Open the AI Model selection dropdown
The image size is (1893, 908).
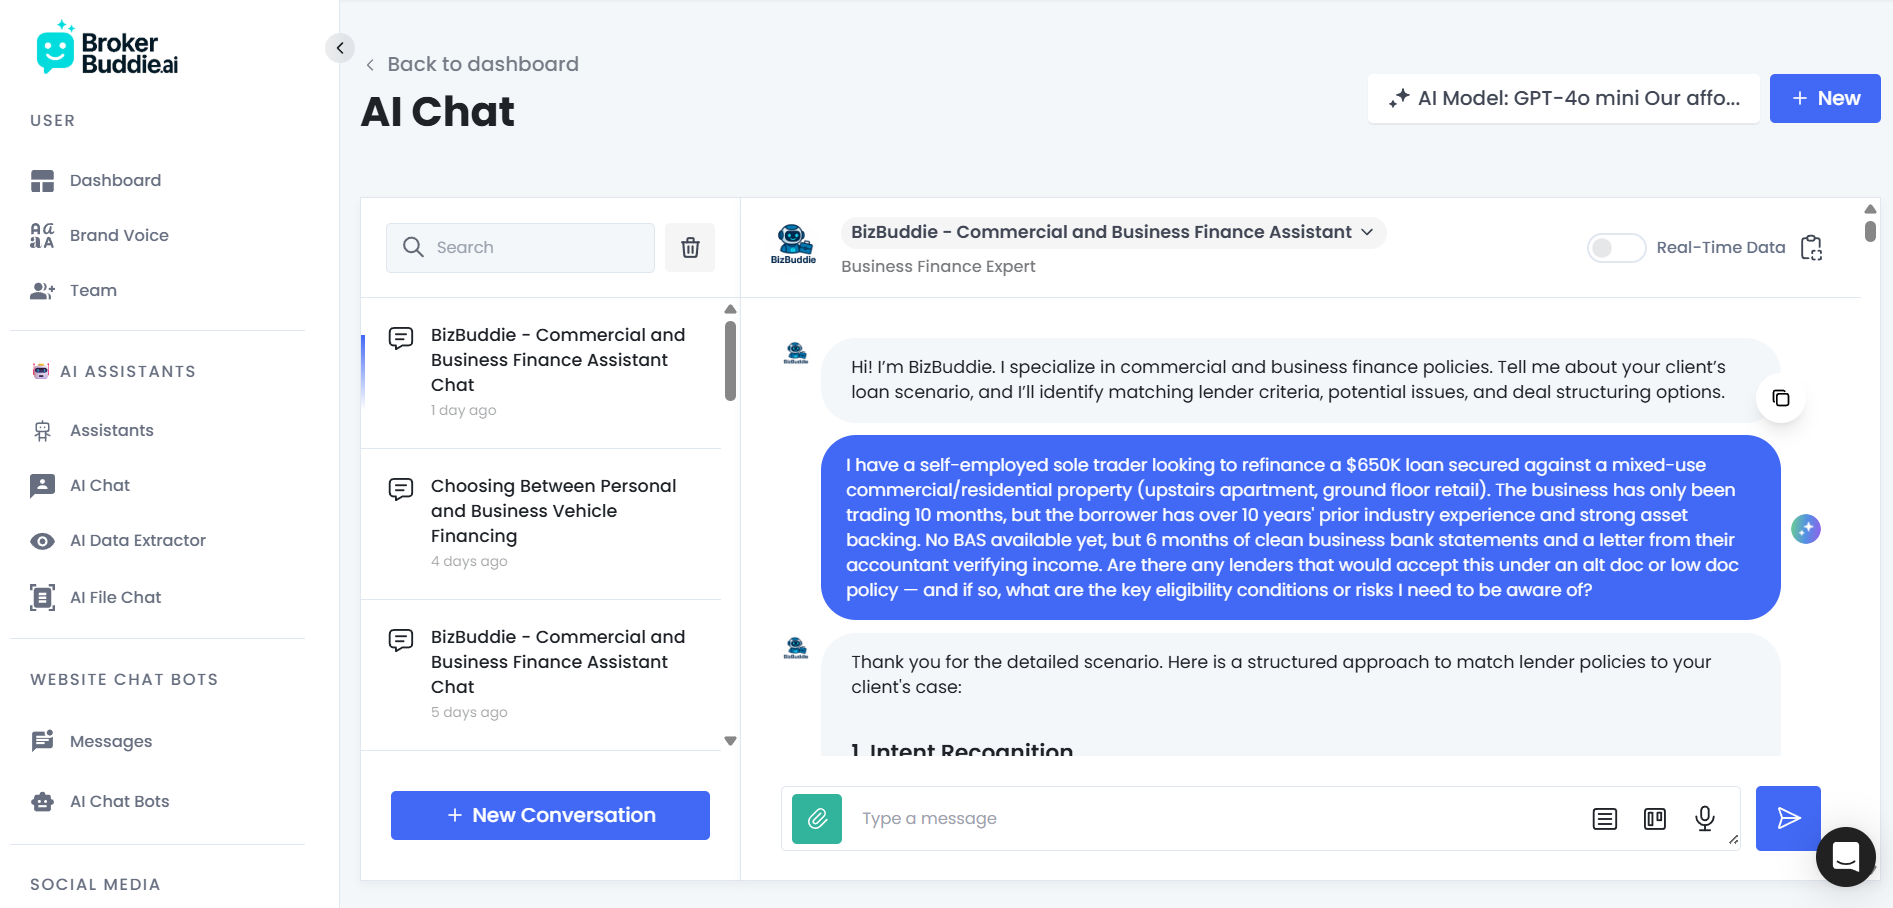(1563, 98)
